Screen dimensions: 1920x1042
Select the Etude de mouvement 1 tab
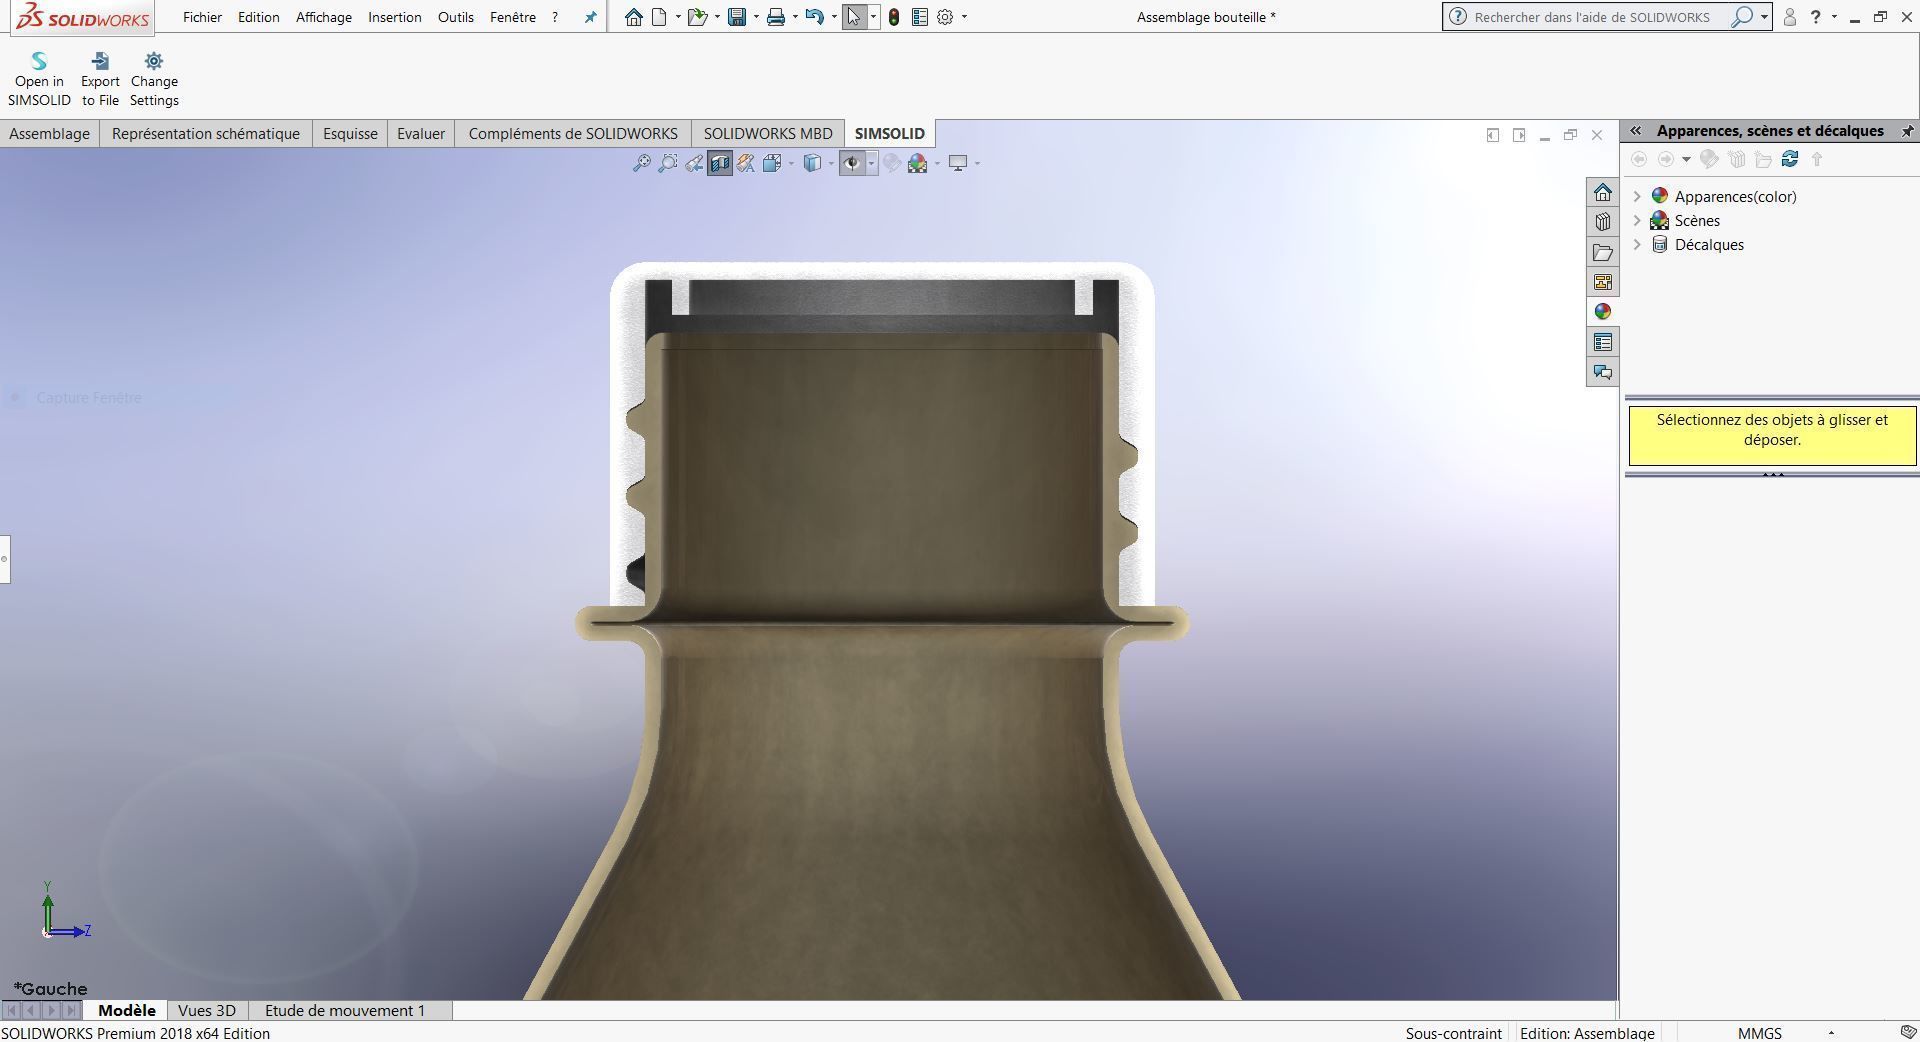click(x=345, y=1010)
